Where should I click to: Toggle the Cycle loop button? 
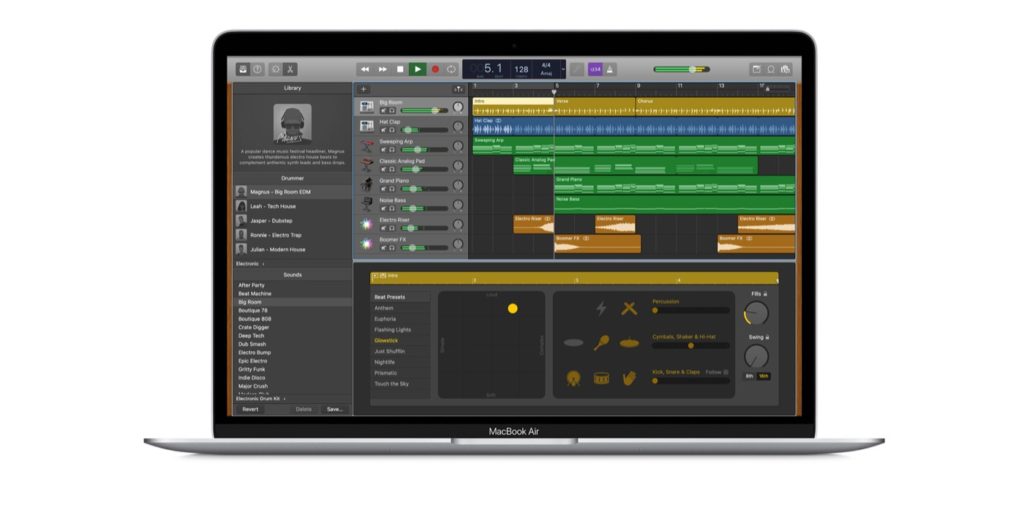coord(451,69)
